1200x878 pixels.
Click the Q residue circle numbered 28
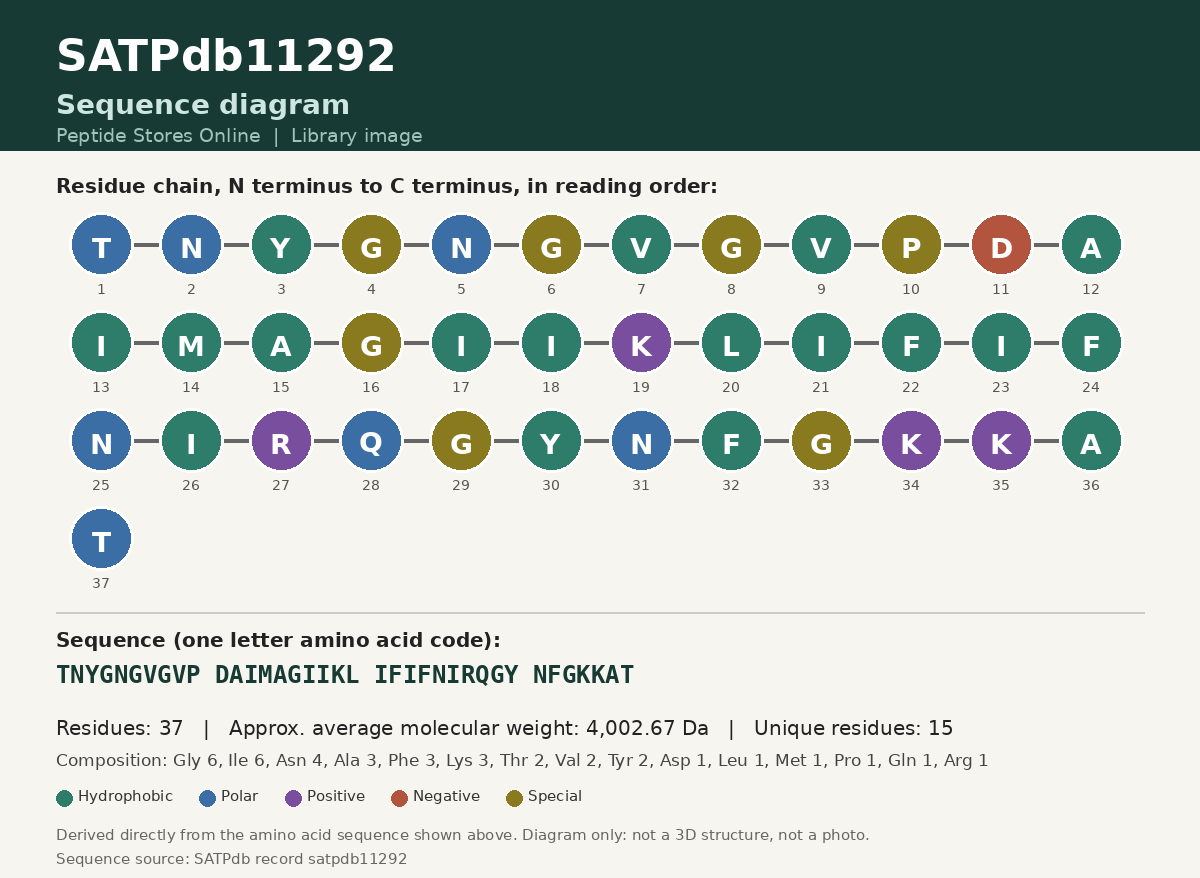click(371, 441)
